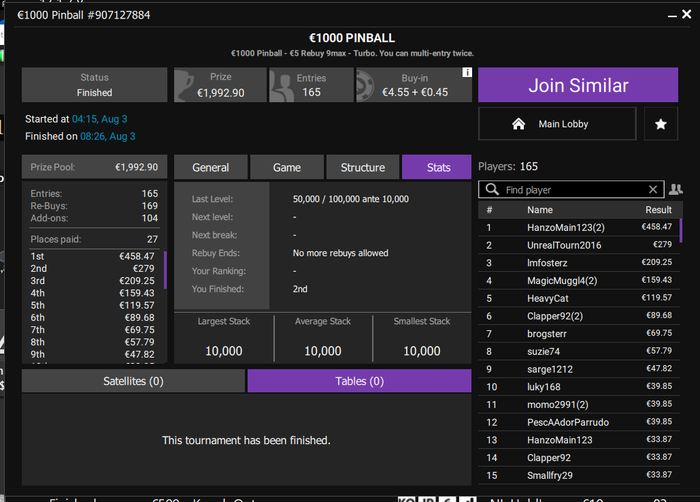Select player suzie74 row

point(579,351)
